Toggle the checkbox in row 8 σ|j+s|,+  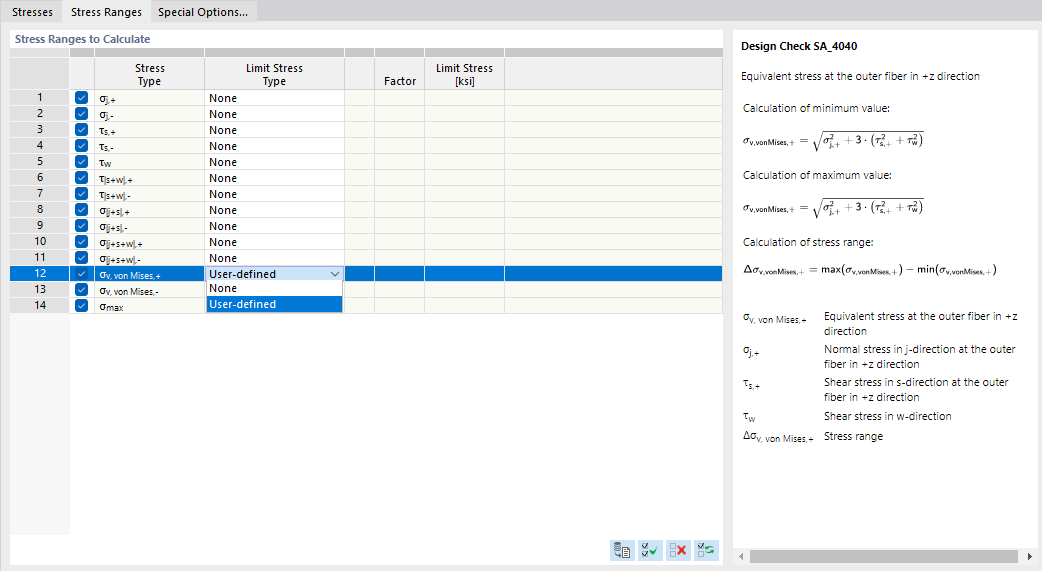pos(81,209)
